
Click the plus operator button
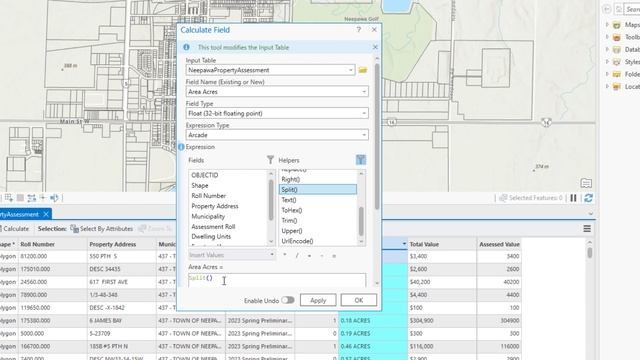pos(309,256)
